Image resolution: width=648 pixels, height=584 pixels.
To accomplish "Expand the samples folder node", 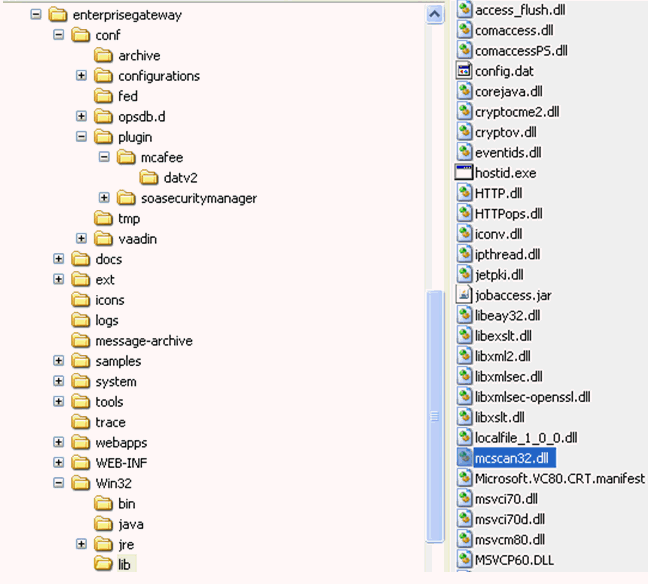I will click(59, 361).
